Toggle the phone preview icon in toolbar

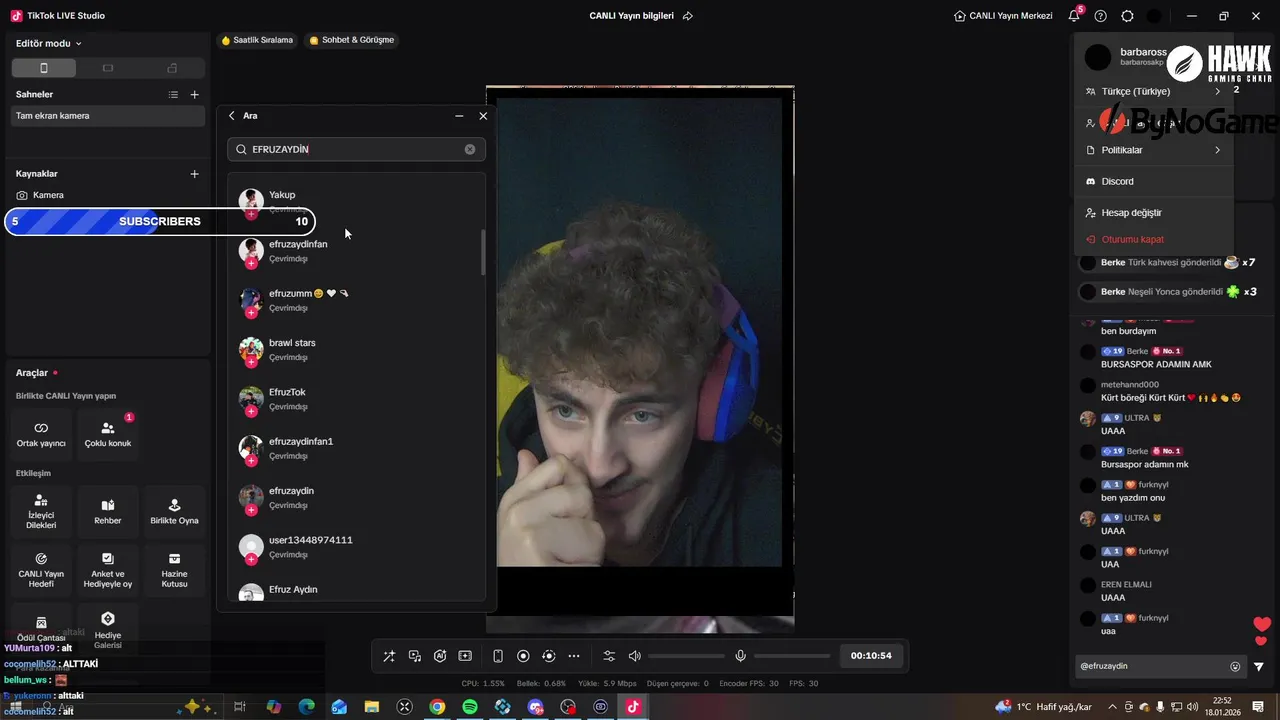pyautogui.click(x=498, y=656)
